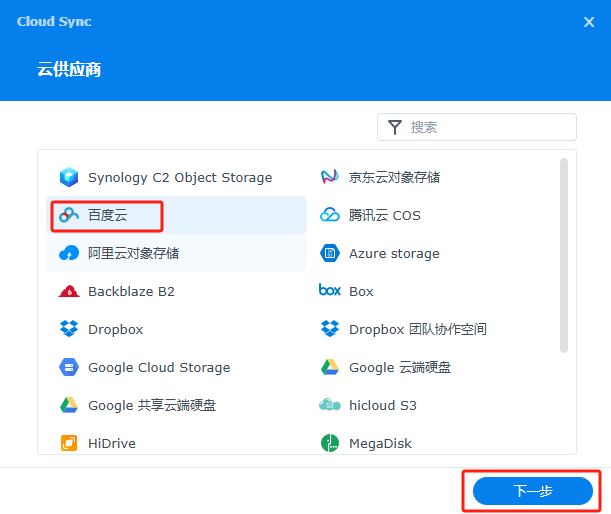The height and width of the screenshot is (514, 611).
Task: Choose the hicloud S3 label
Action: click(383, 406)
